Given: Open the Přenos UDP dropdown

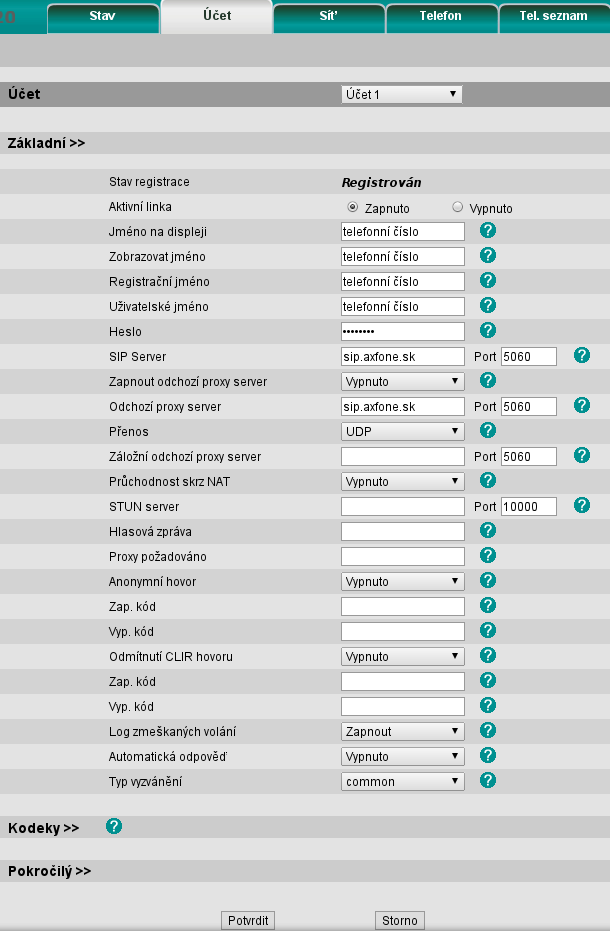Looking at the screenshot, I should coord(403,431).
